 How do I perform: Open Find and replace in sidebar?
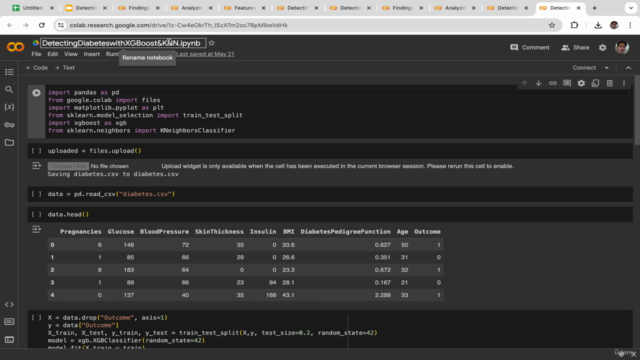(9, 89)
